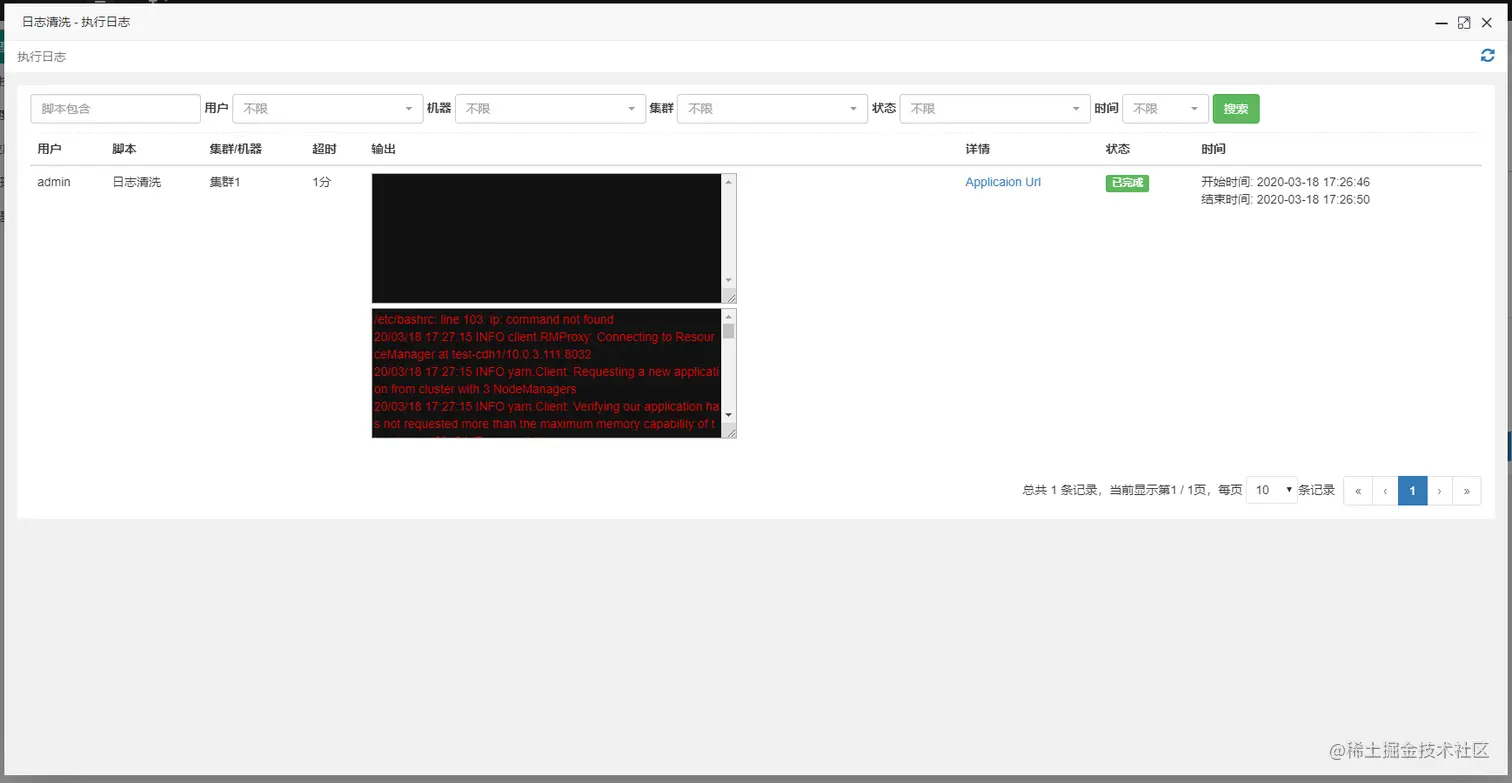This screenshot has width=1512, height=783.
Task: Click the red error log scrollbar thumb
Action: pos(729,331)
